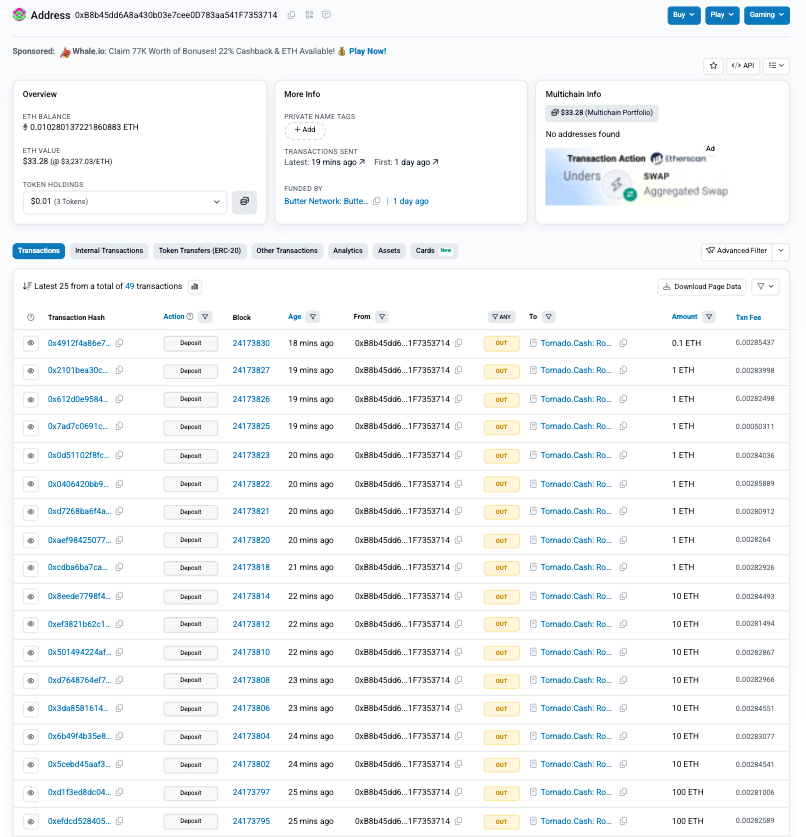This screenshot has width=806, height=837.
Task: Switch to the Internal Transactions tab
Action: coord(109,251)
